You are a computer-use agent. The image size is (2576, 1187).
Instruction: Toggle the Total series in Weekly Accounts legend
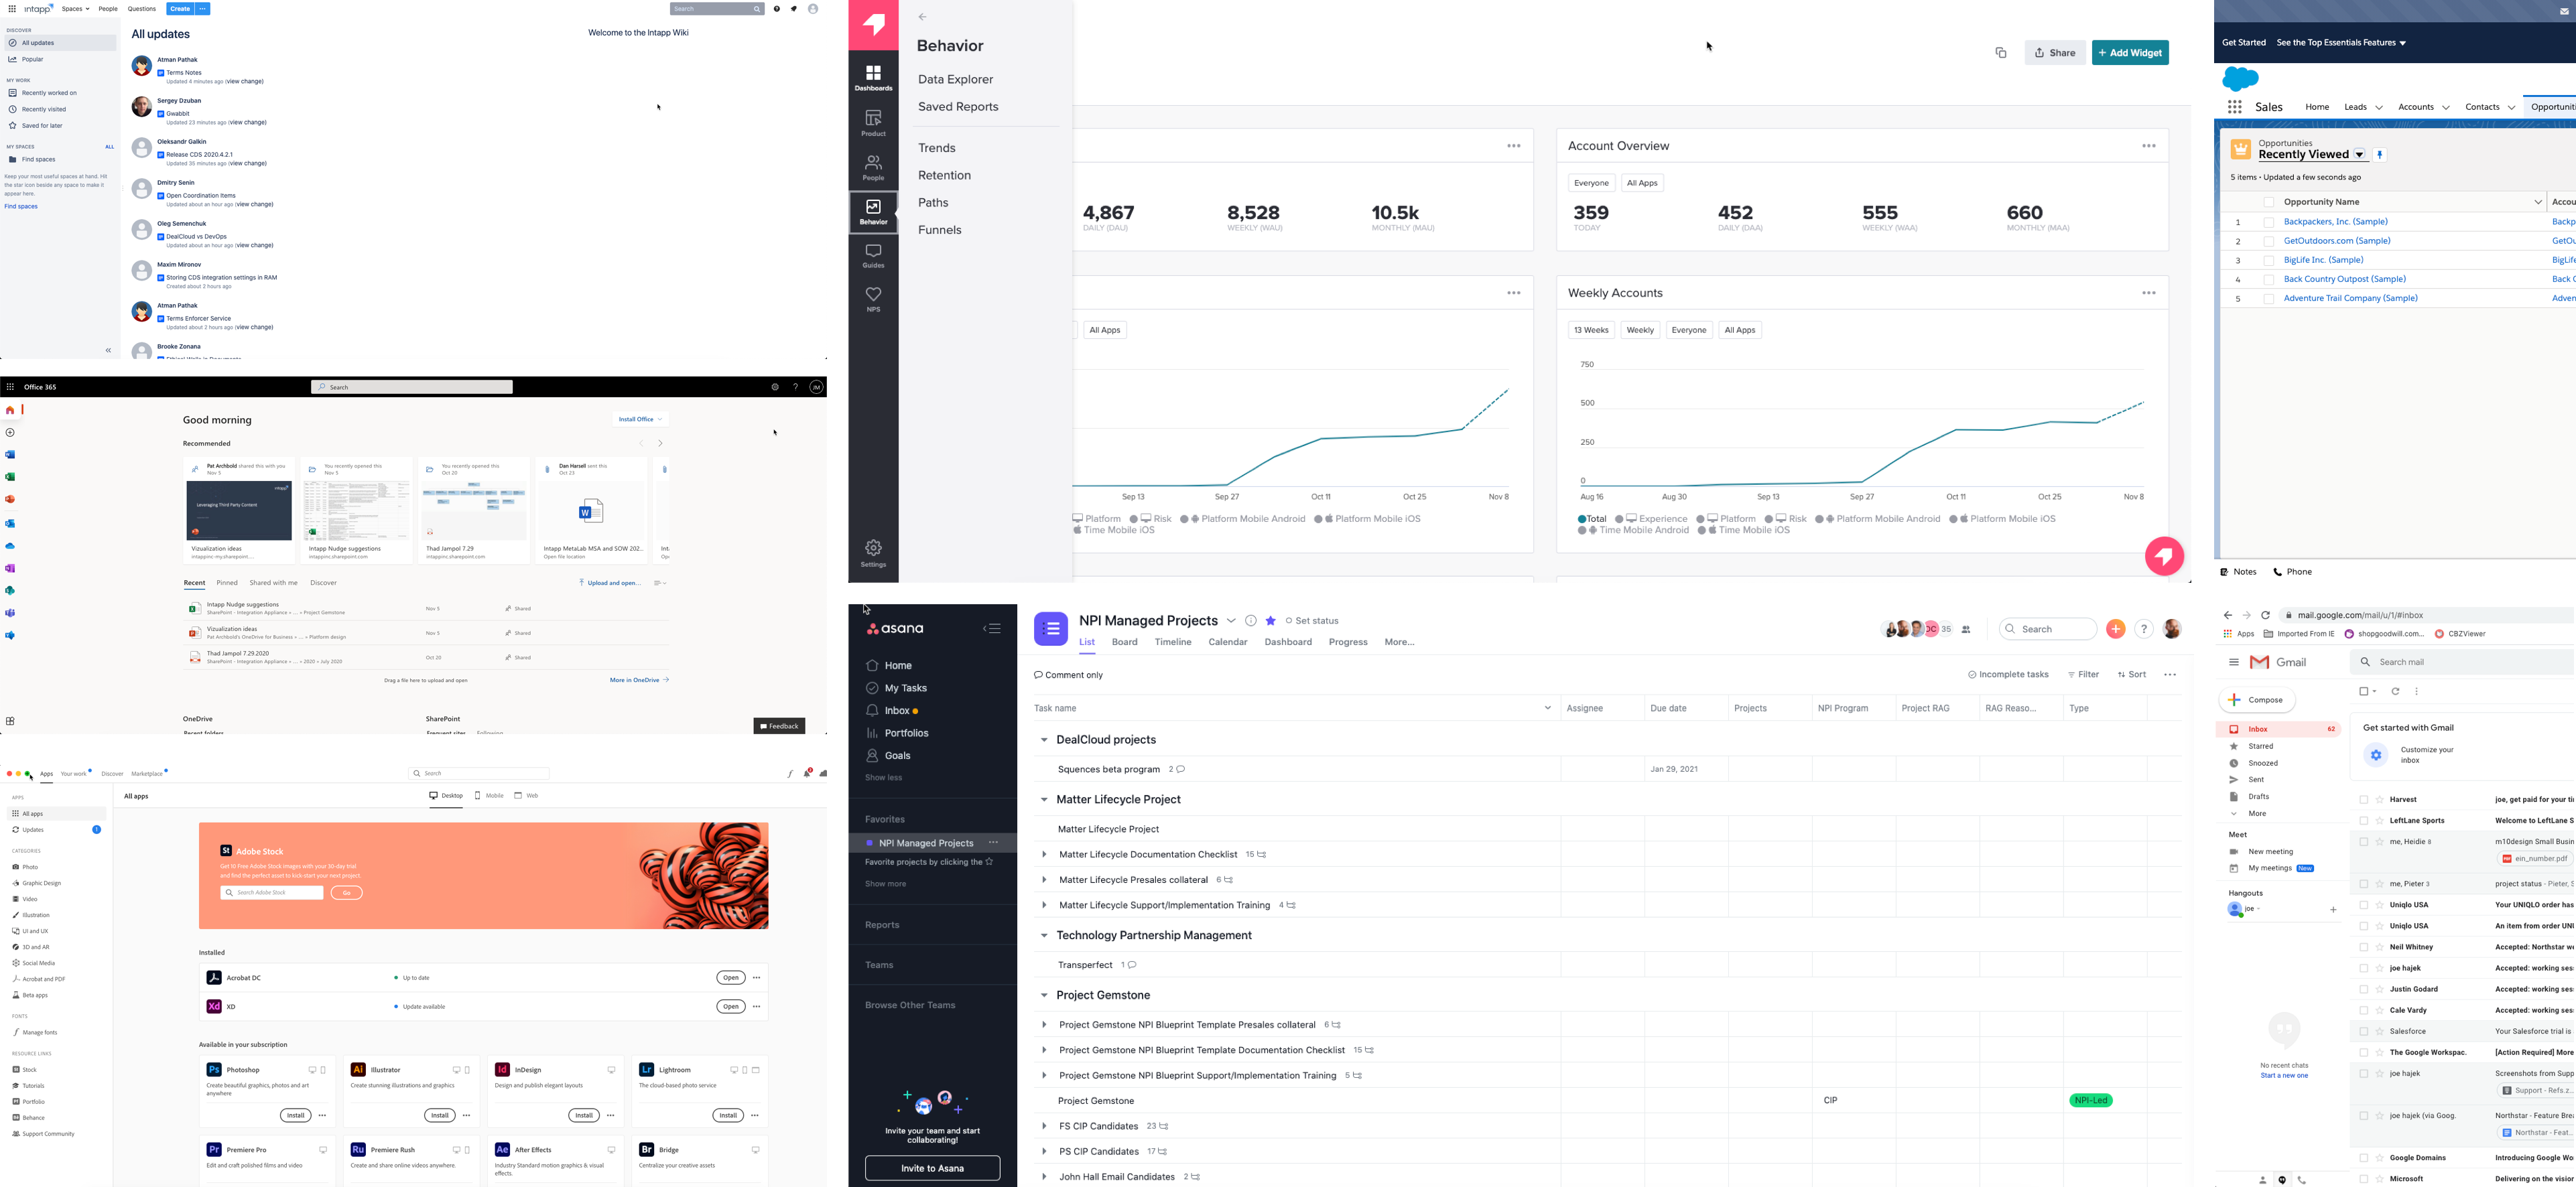[x=1591, y=519]
